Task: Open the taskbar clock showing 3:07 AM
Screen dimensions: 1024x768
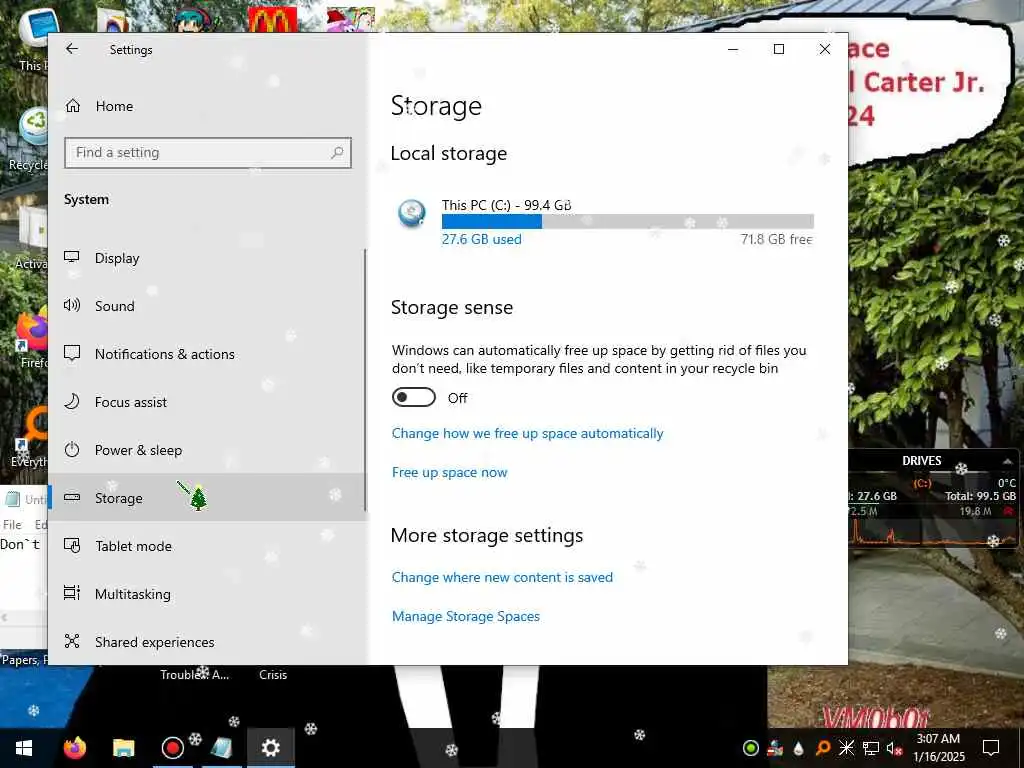Action: (x=938, y=748)
